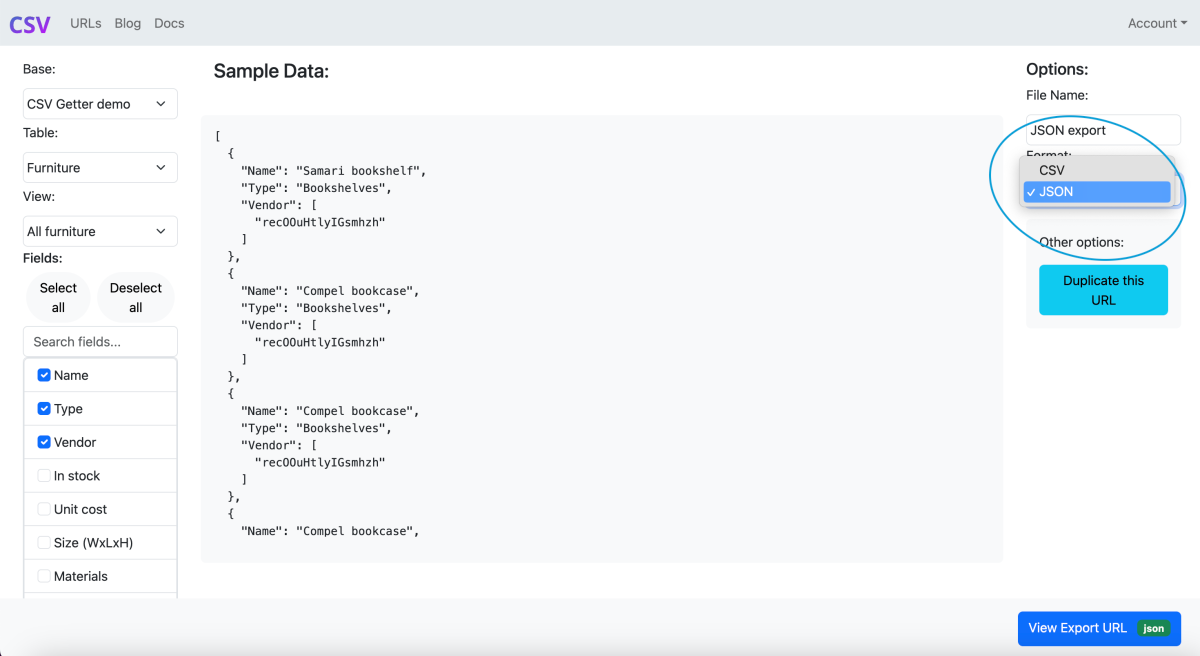Open the View dropdown showing All furniture

pyautogui.click(x=100, y=231)
